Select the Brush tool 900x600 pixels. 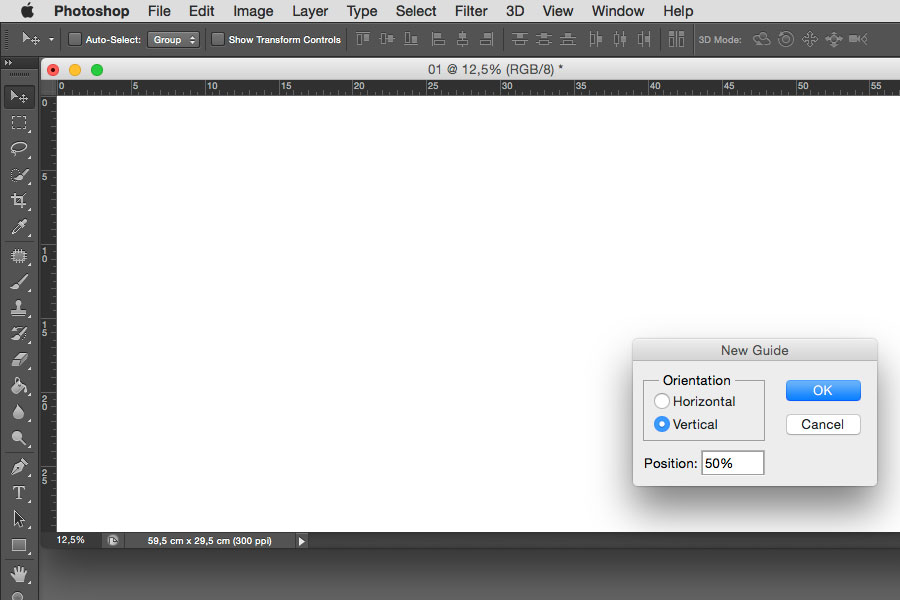(19, 282)
